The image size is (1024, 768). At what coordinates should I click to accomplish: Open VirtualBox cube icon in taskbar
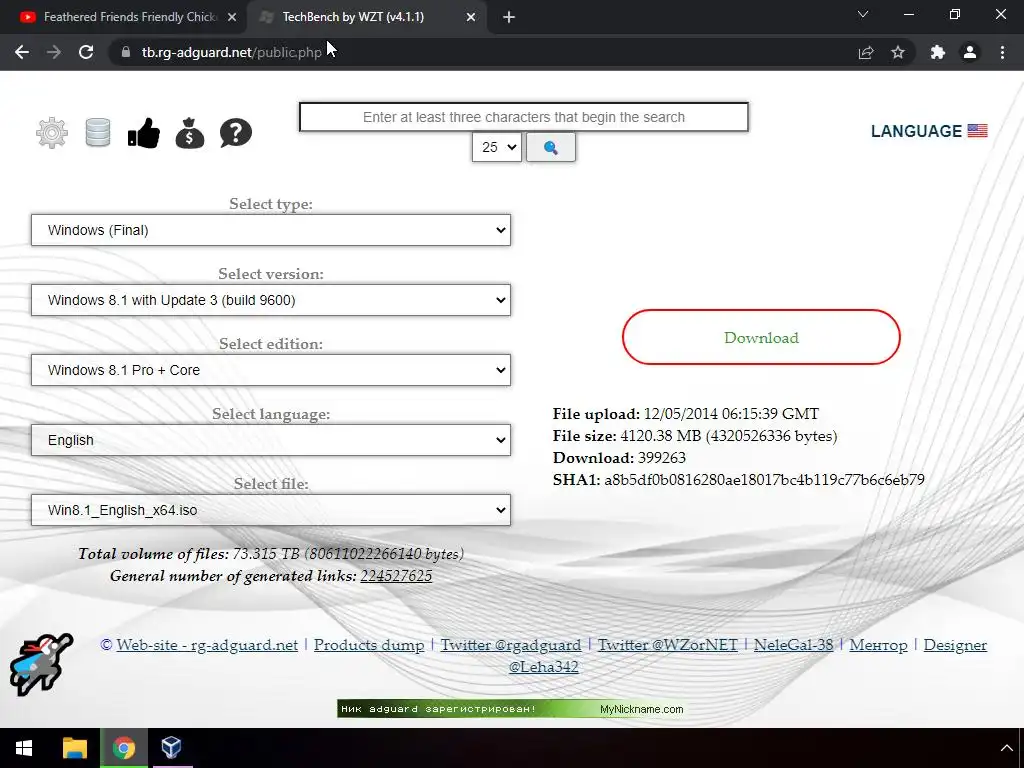(171, 748)
